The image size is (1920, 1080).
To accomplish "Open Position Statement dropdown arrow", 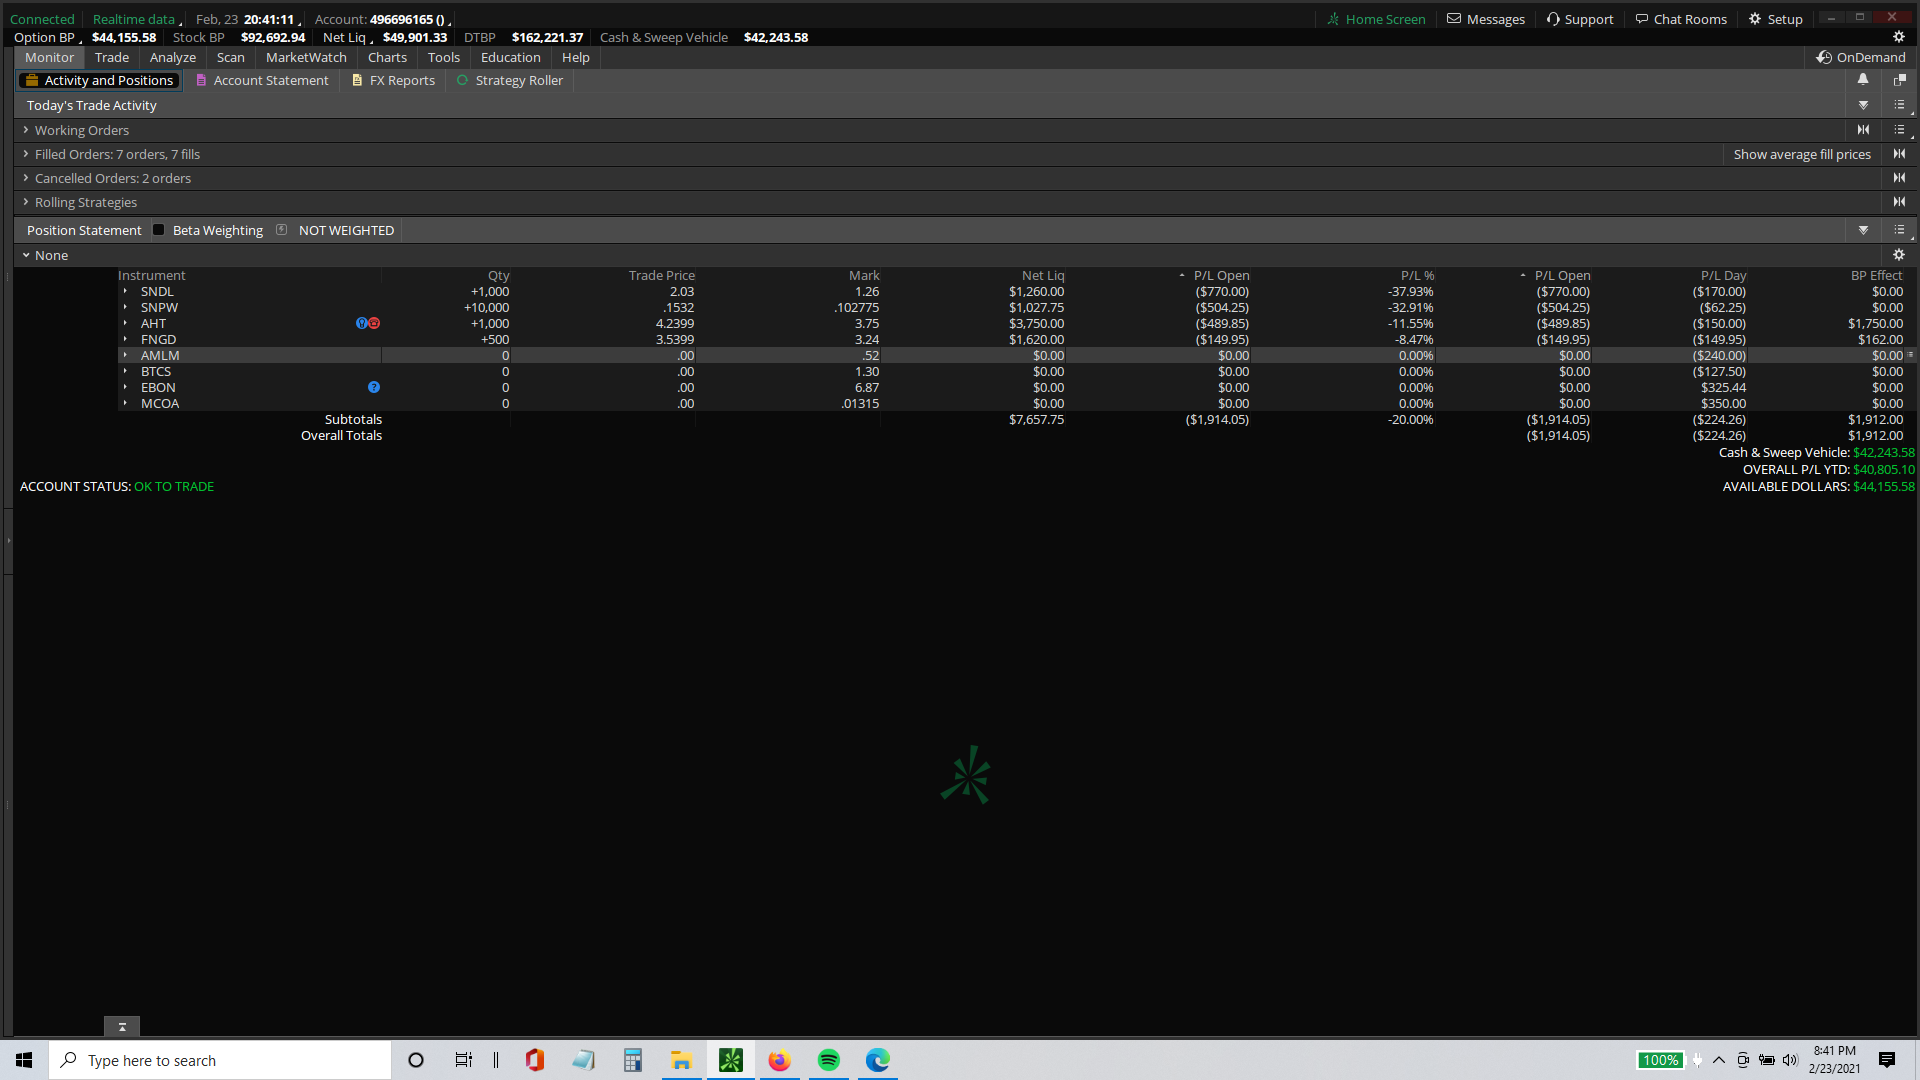I will (x=1863, y=230).
